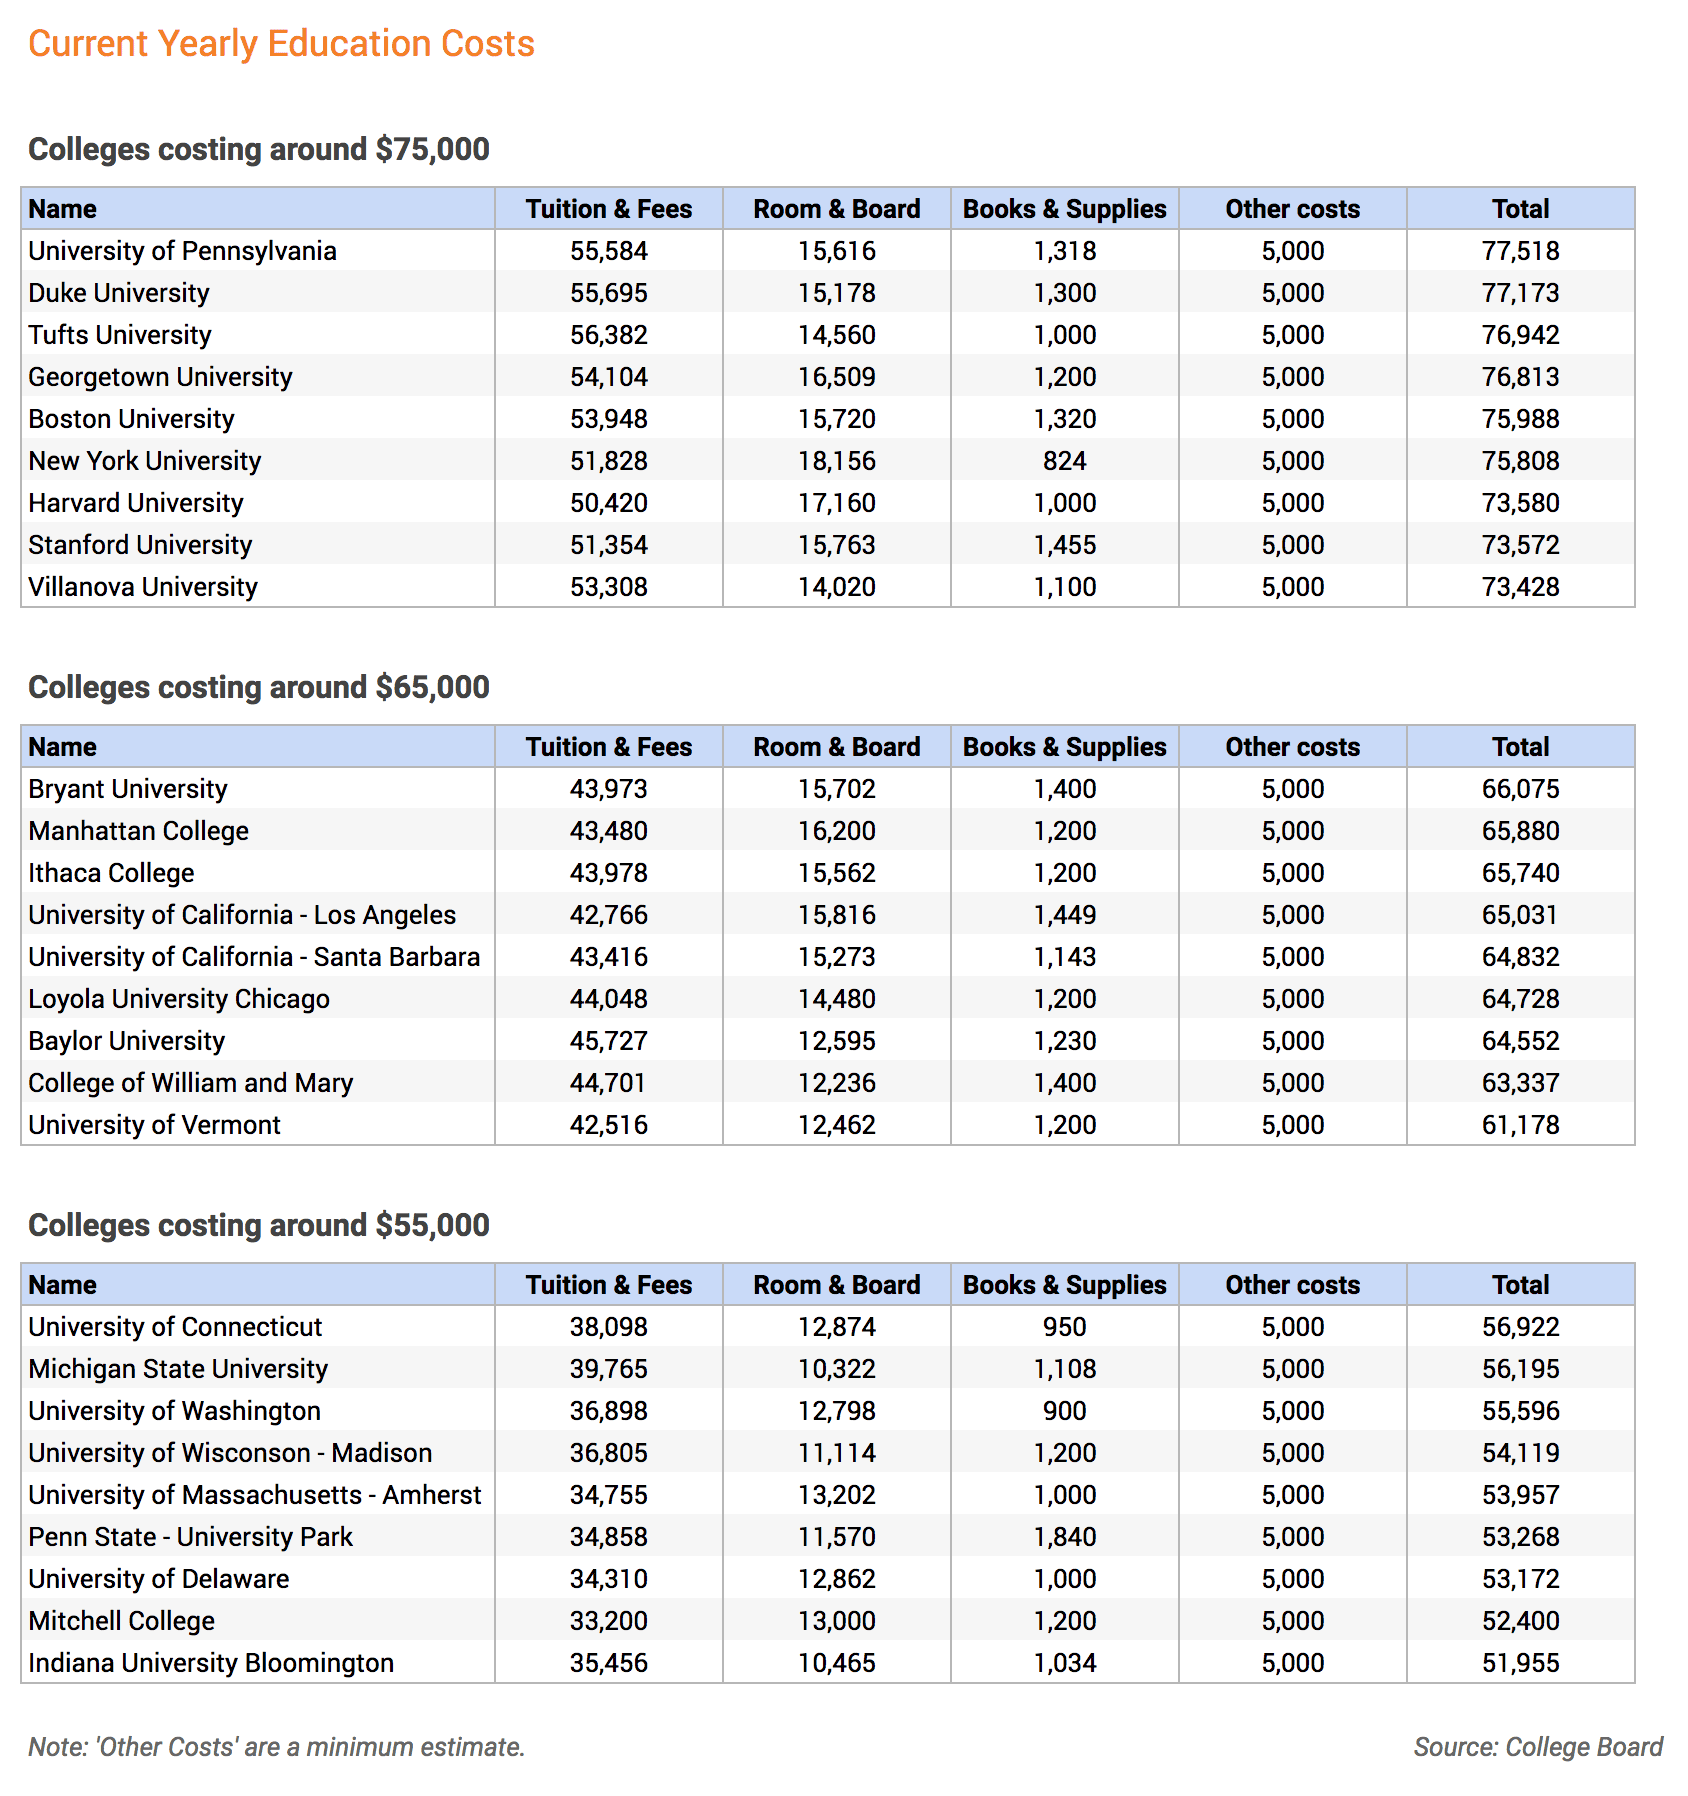Select total 61,178 for Vermont

coord(1521,1125)
